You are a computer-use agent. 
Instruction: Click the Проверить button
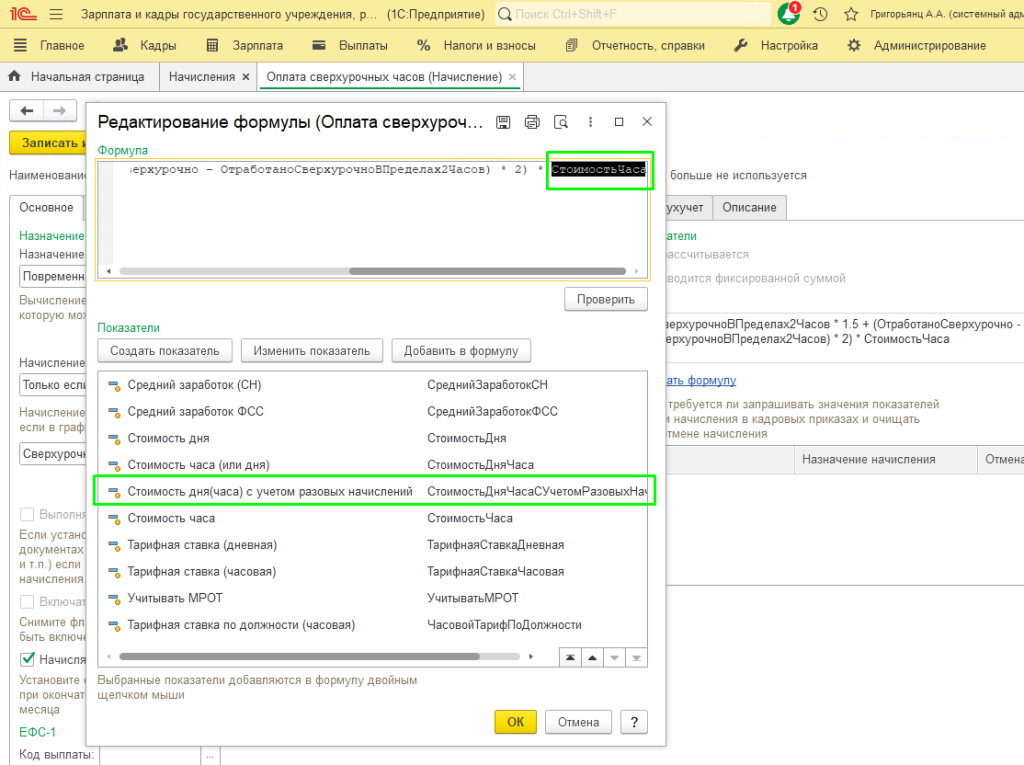coord(606,299)
